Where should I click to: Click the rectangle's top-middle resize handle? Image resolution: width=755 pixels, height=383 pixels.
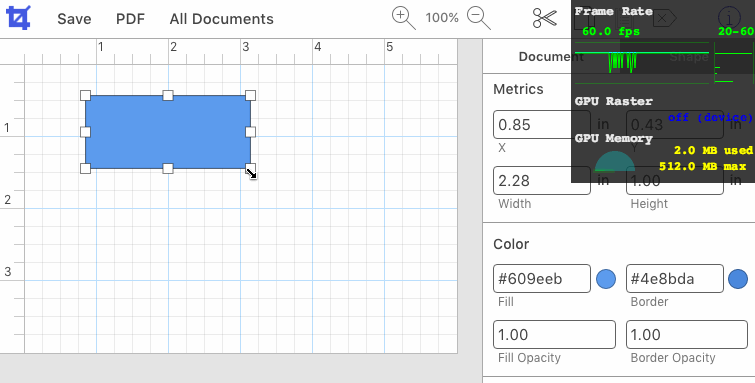[x=168, y=95]
